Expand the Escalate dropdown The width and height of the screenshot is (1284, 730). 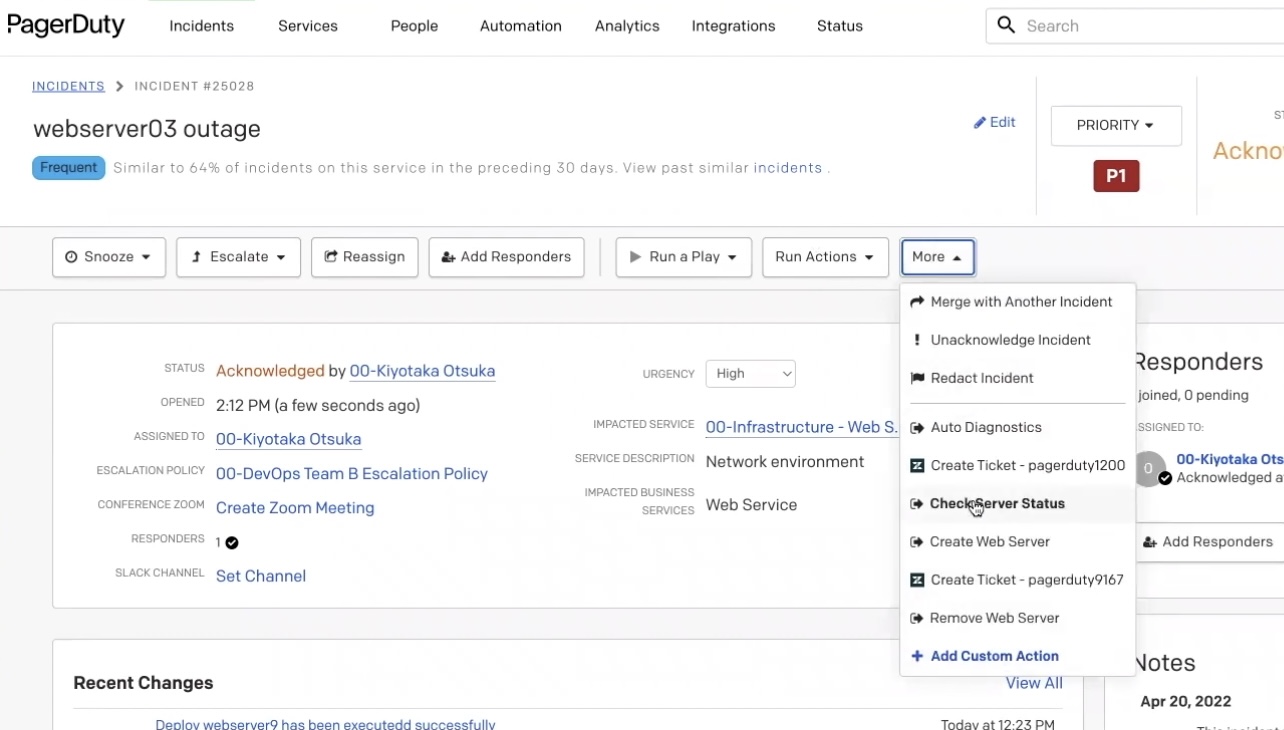point(238,257)
